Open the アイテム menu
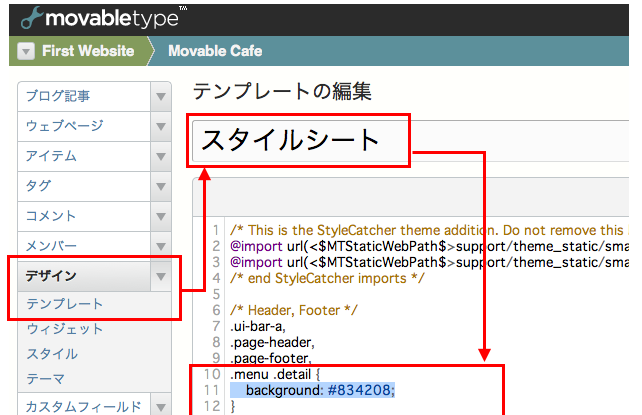 tap(84, 156)
